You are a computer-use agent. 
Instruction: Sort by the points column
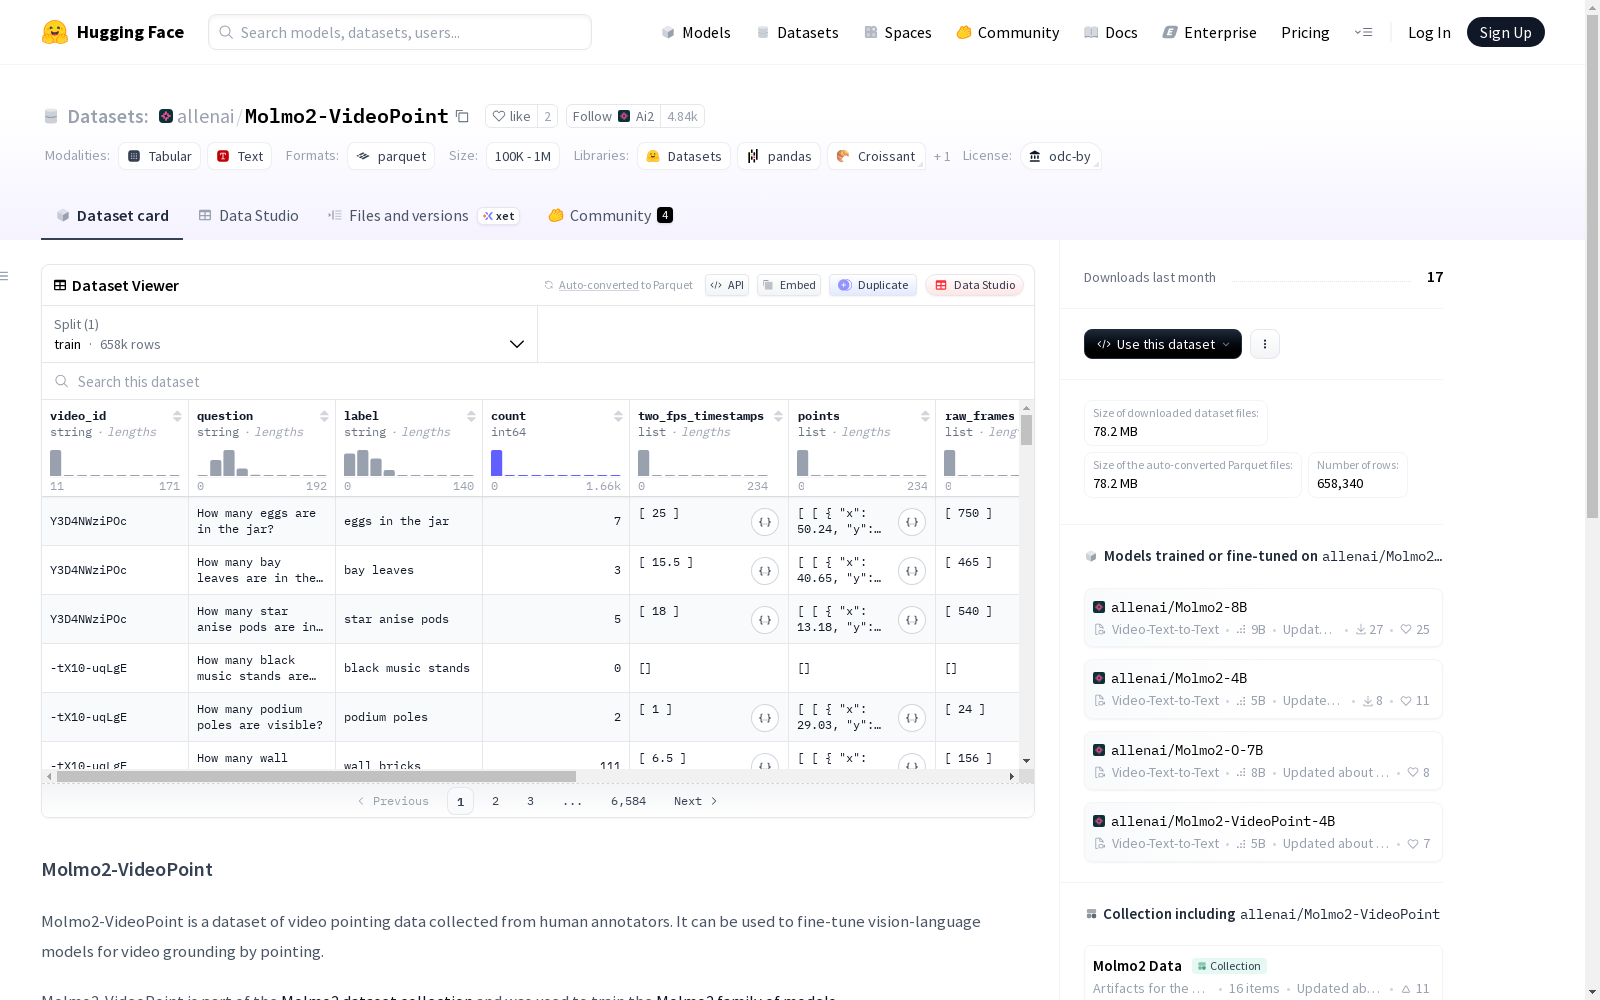(x=925, y=416)
